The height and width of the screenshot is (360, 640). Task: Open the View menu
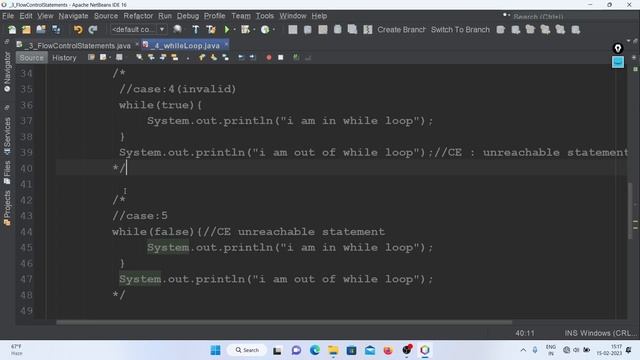tap(45, 16)
